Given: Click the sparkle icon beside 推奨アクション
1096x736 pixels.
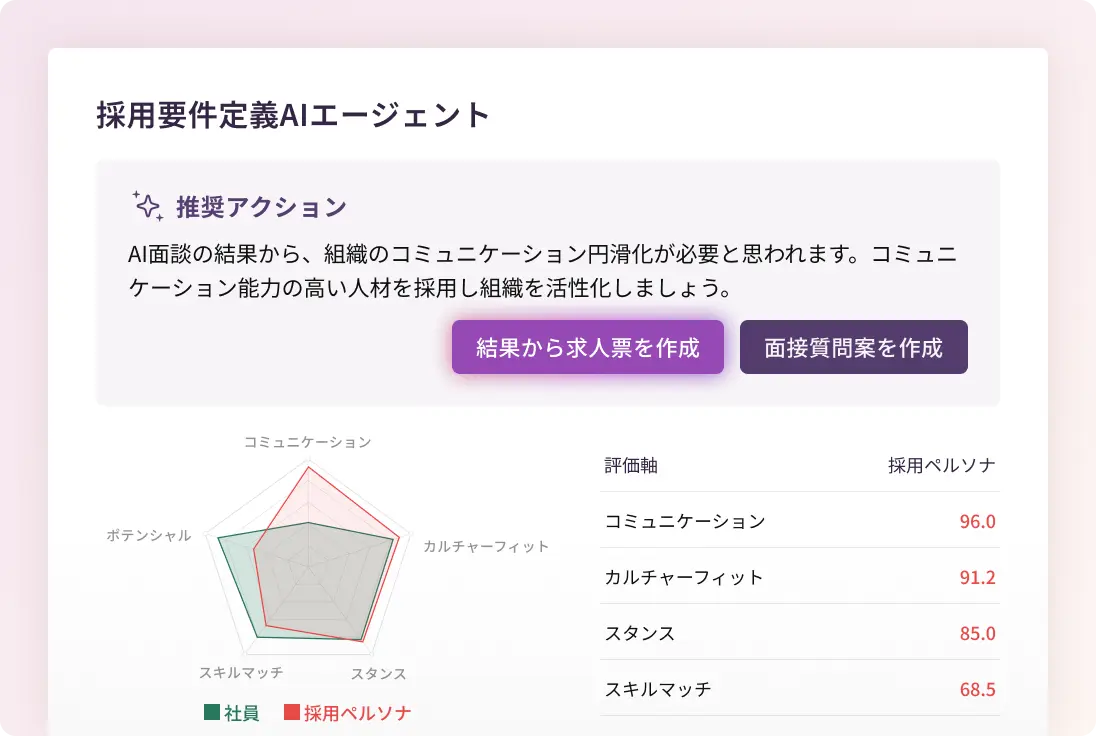Looking at the screenshot, I should 147,206.
